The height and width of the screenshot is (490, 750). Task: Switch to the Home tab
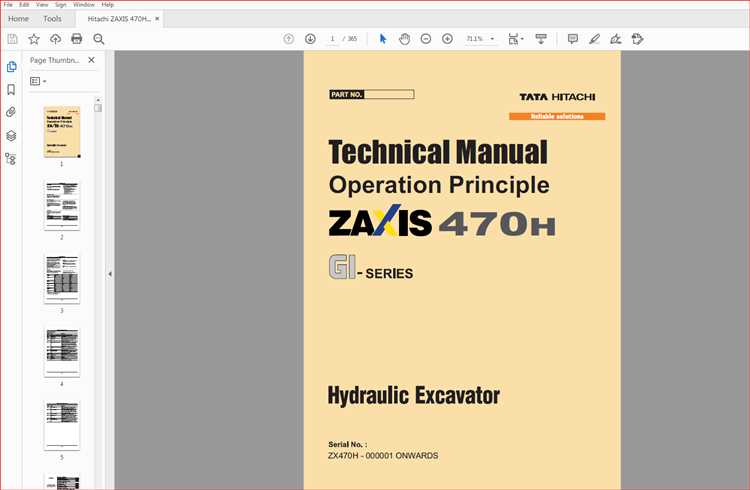(x=19, y=19)
